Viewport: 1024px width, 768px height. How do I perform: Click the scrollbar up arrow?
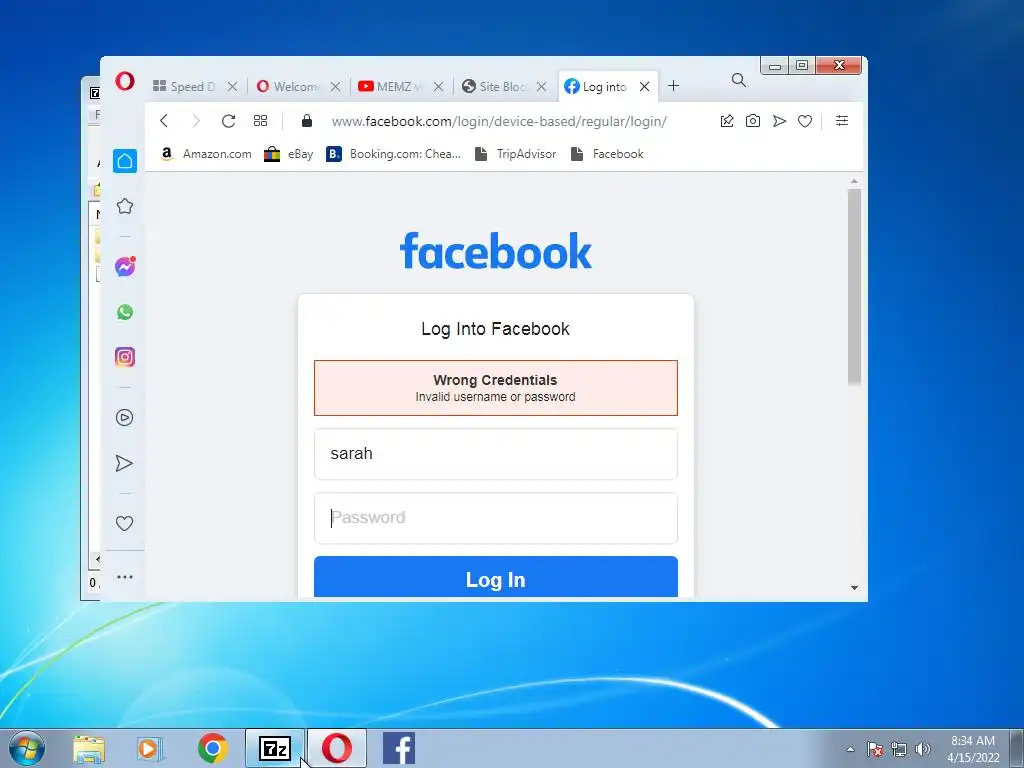854,181
